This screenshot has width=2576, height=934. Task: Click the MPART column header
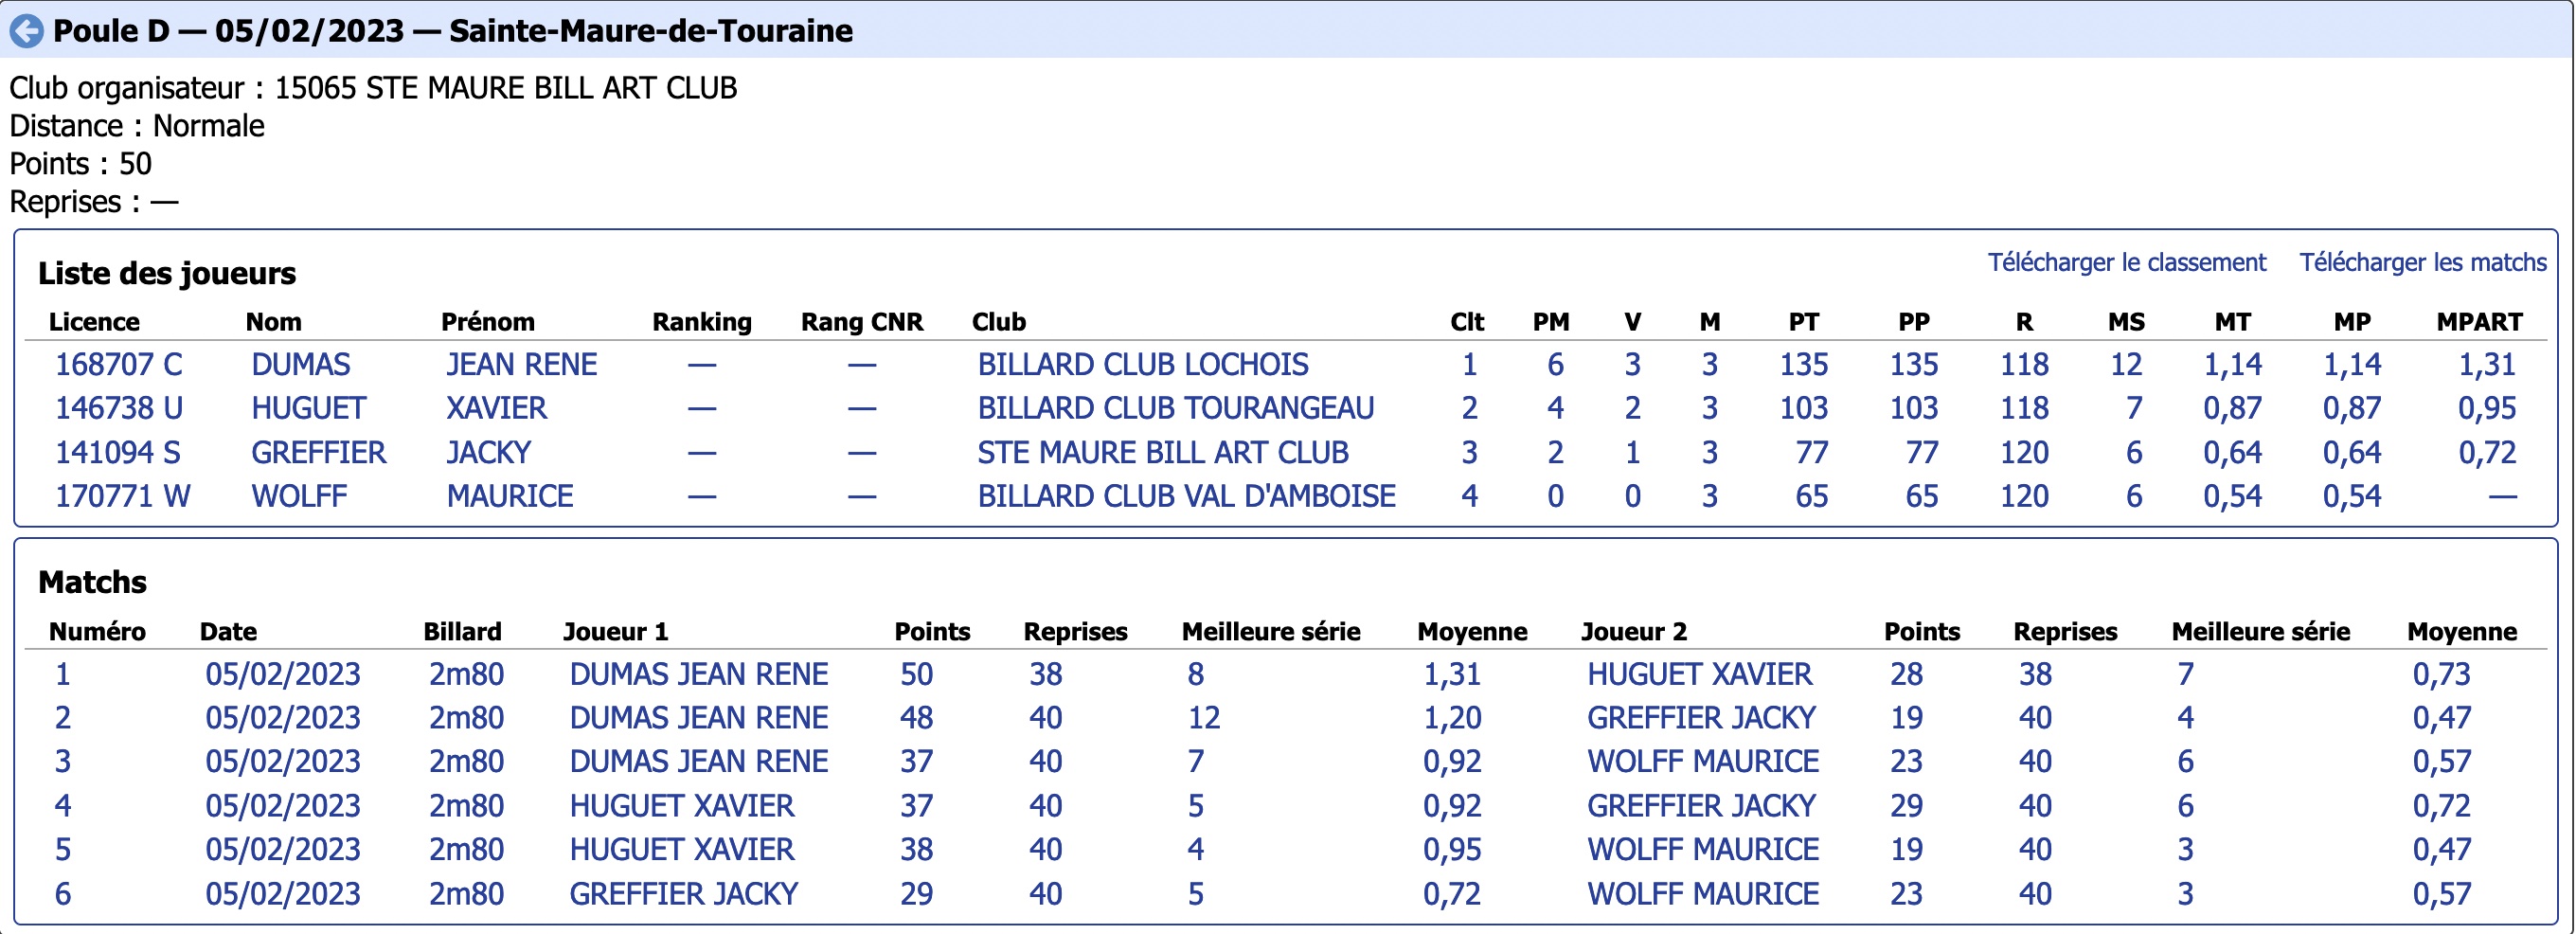tap(2479, 322)
